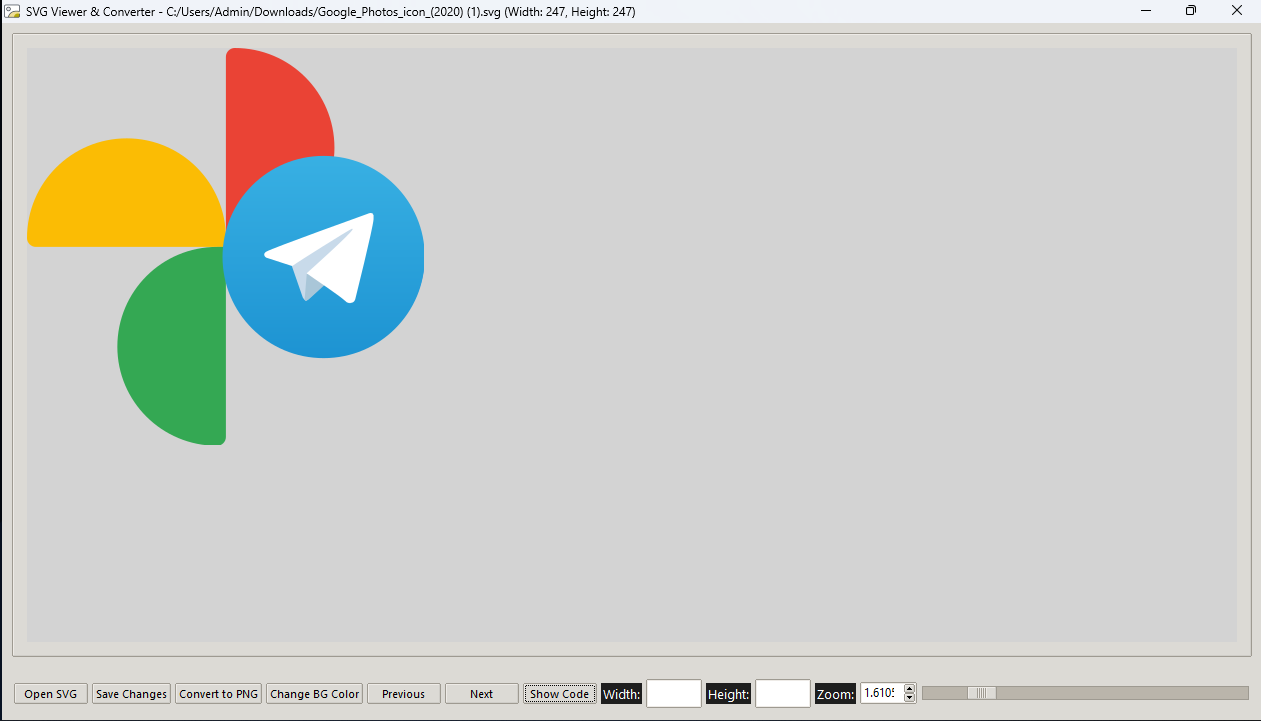
Task: Click the zoom slider handle
Action: pos(982,693)
